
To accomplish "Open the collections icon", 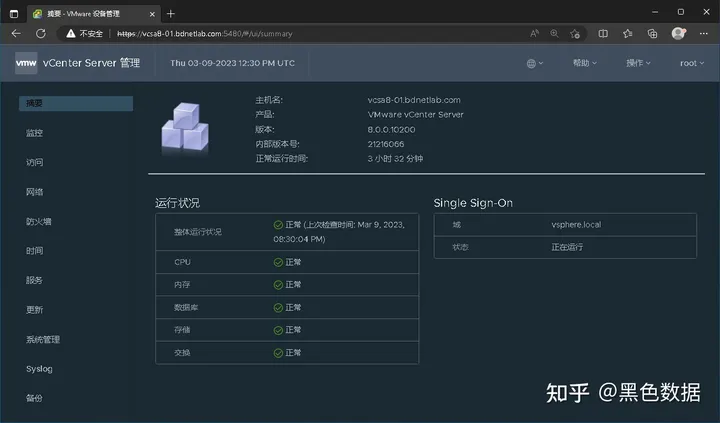I will tap(652, 34).
